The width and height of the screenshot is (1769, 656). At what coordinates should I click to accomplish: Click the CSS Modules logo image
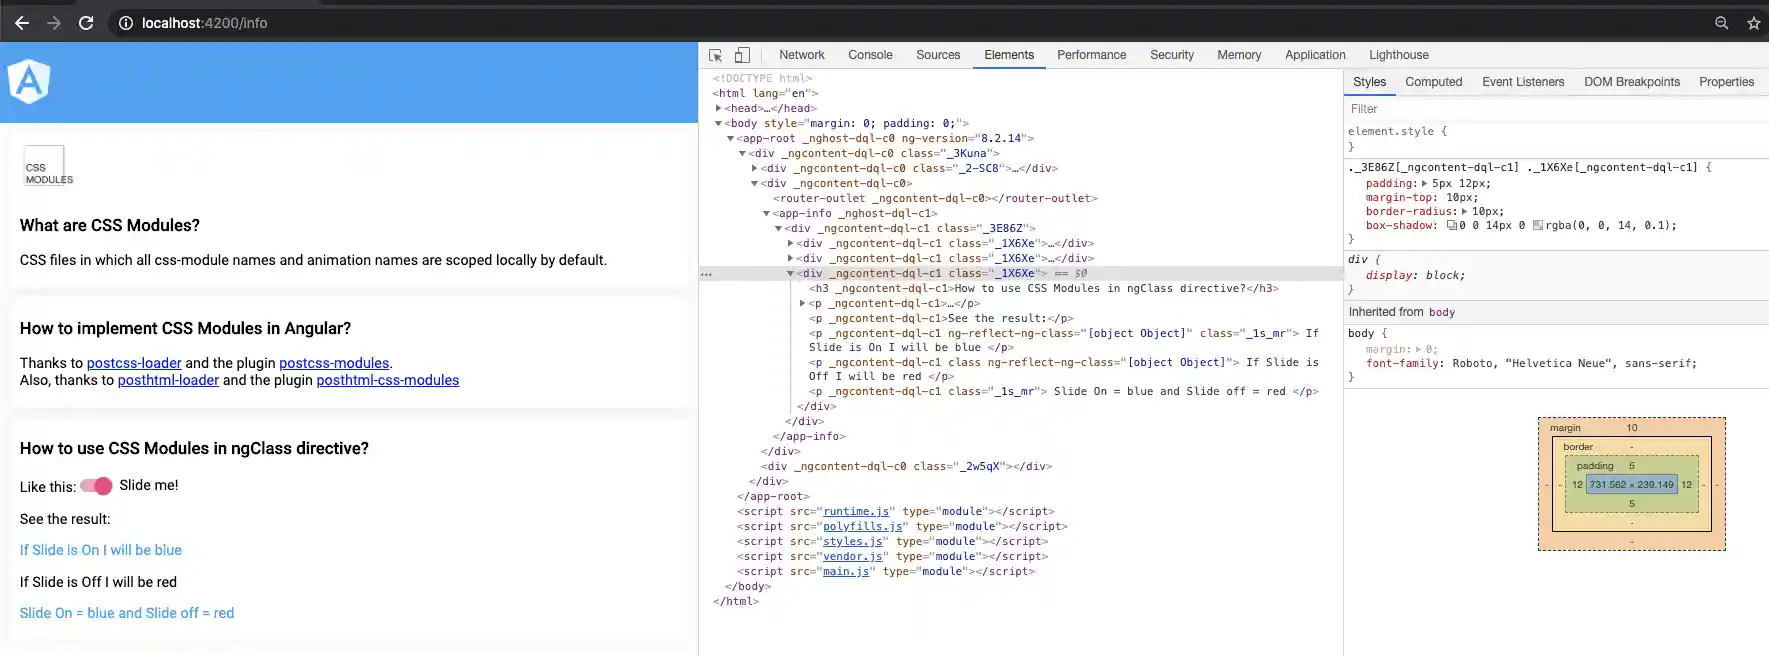[x=45, y=167]
